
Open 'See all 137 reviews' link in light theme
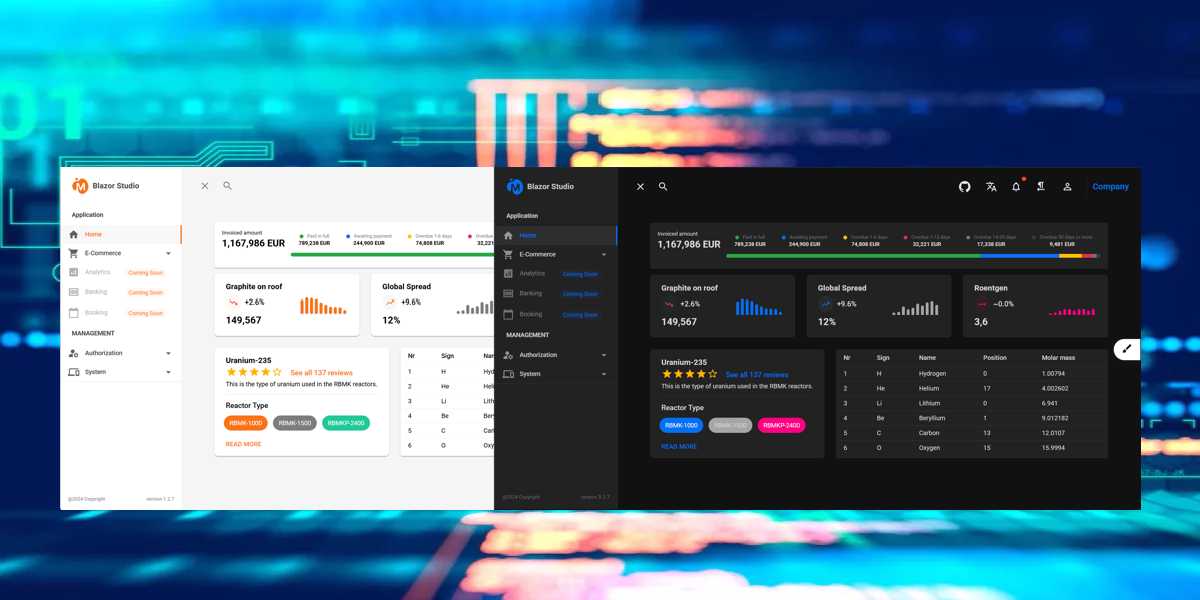coord(321,373)
